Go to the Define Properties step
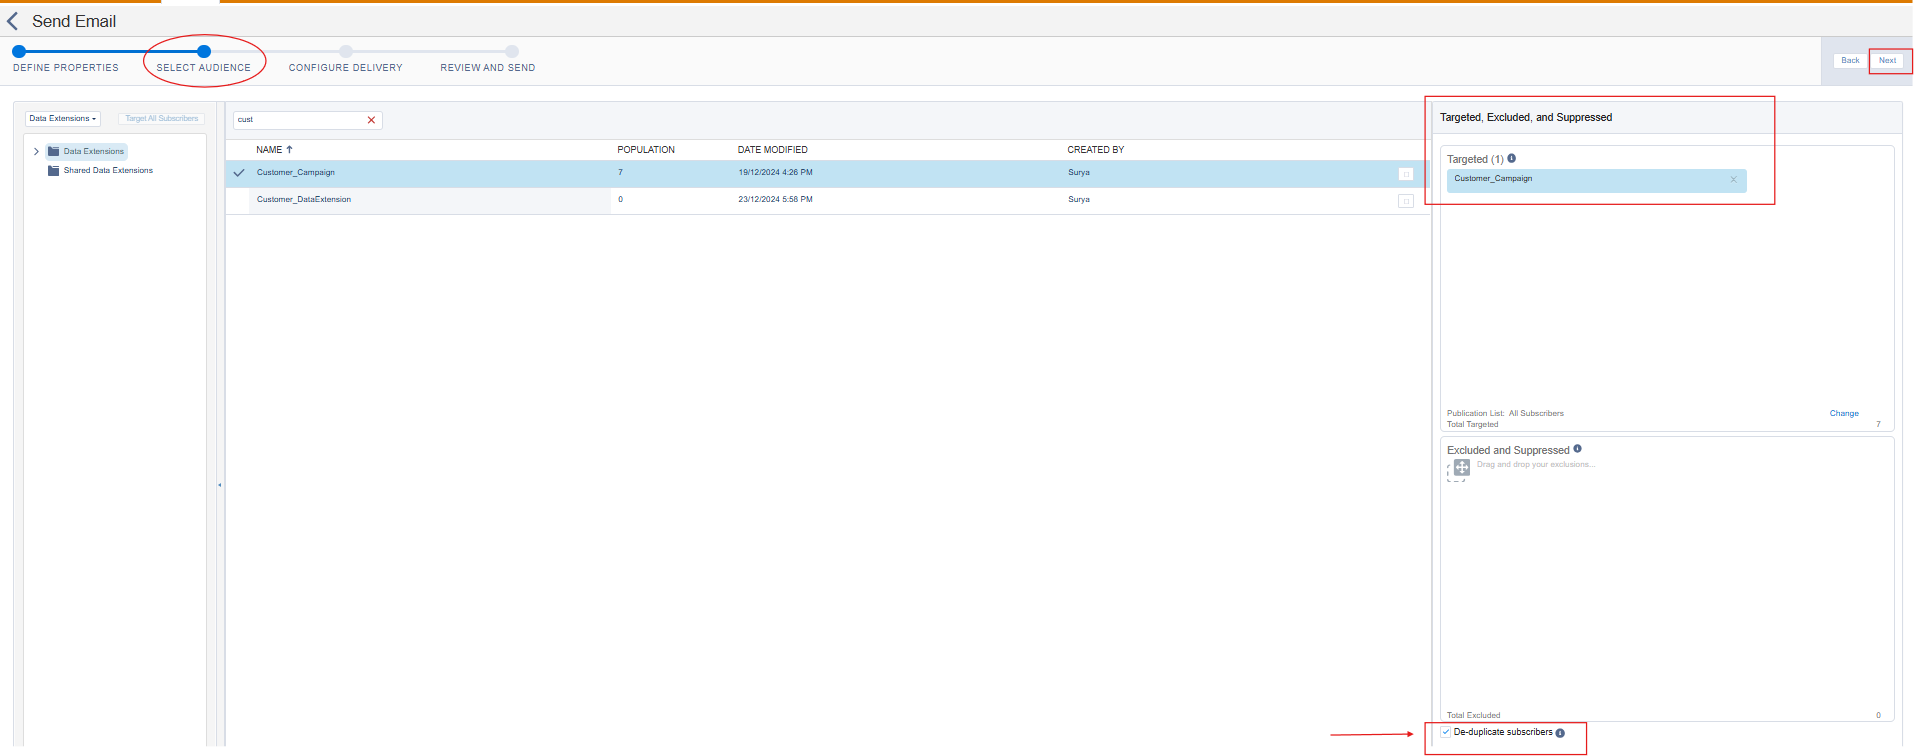Viewport: 1914px width, 756px height. click(x=19, y=52)
